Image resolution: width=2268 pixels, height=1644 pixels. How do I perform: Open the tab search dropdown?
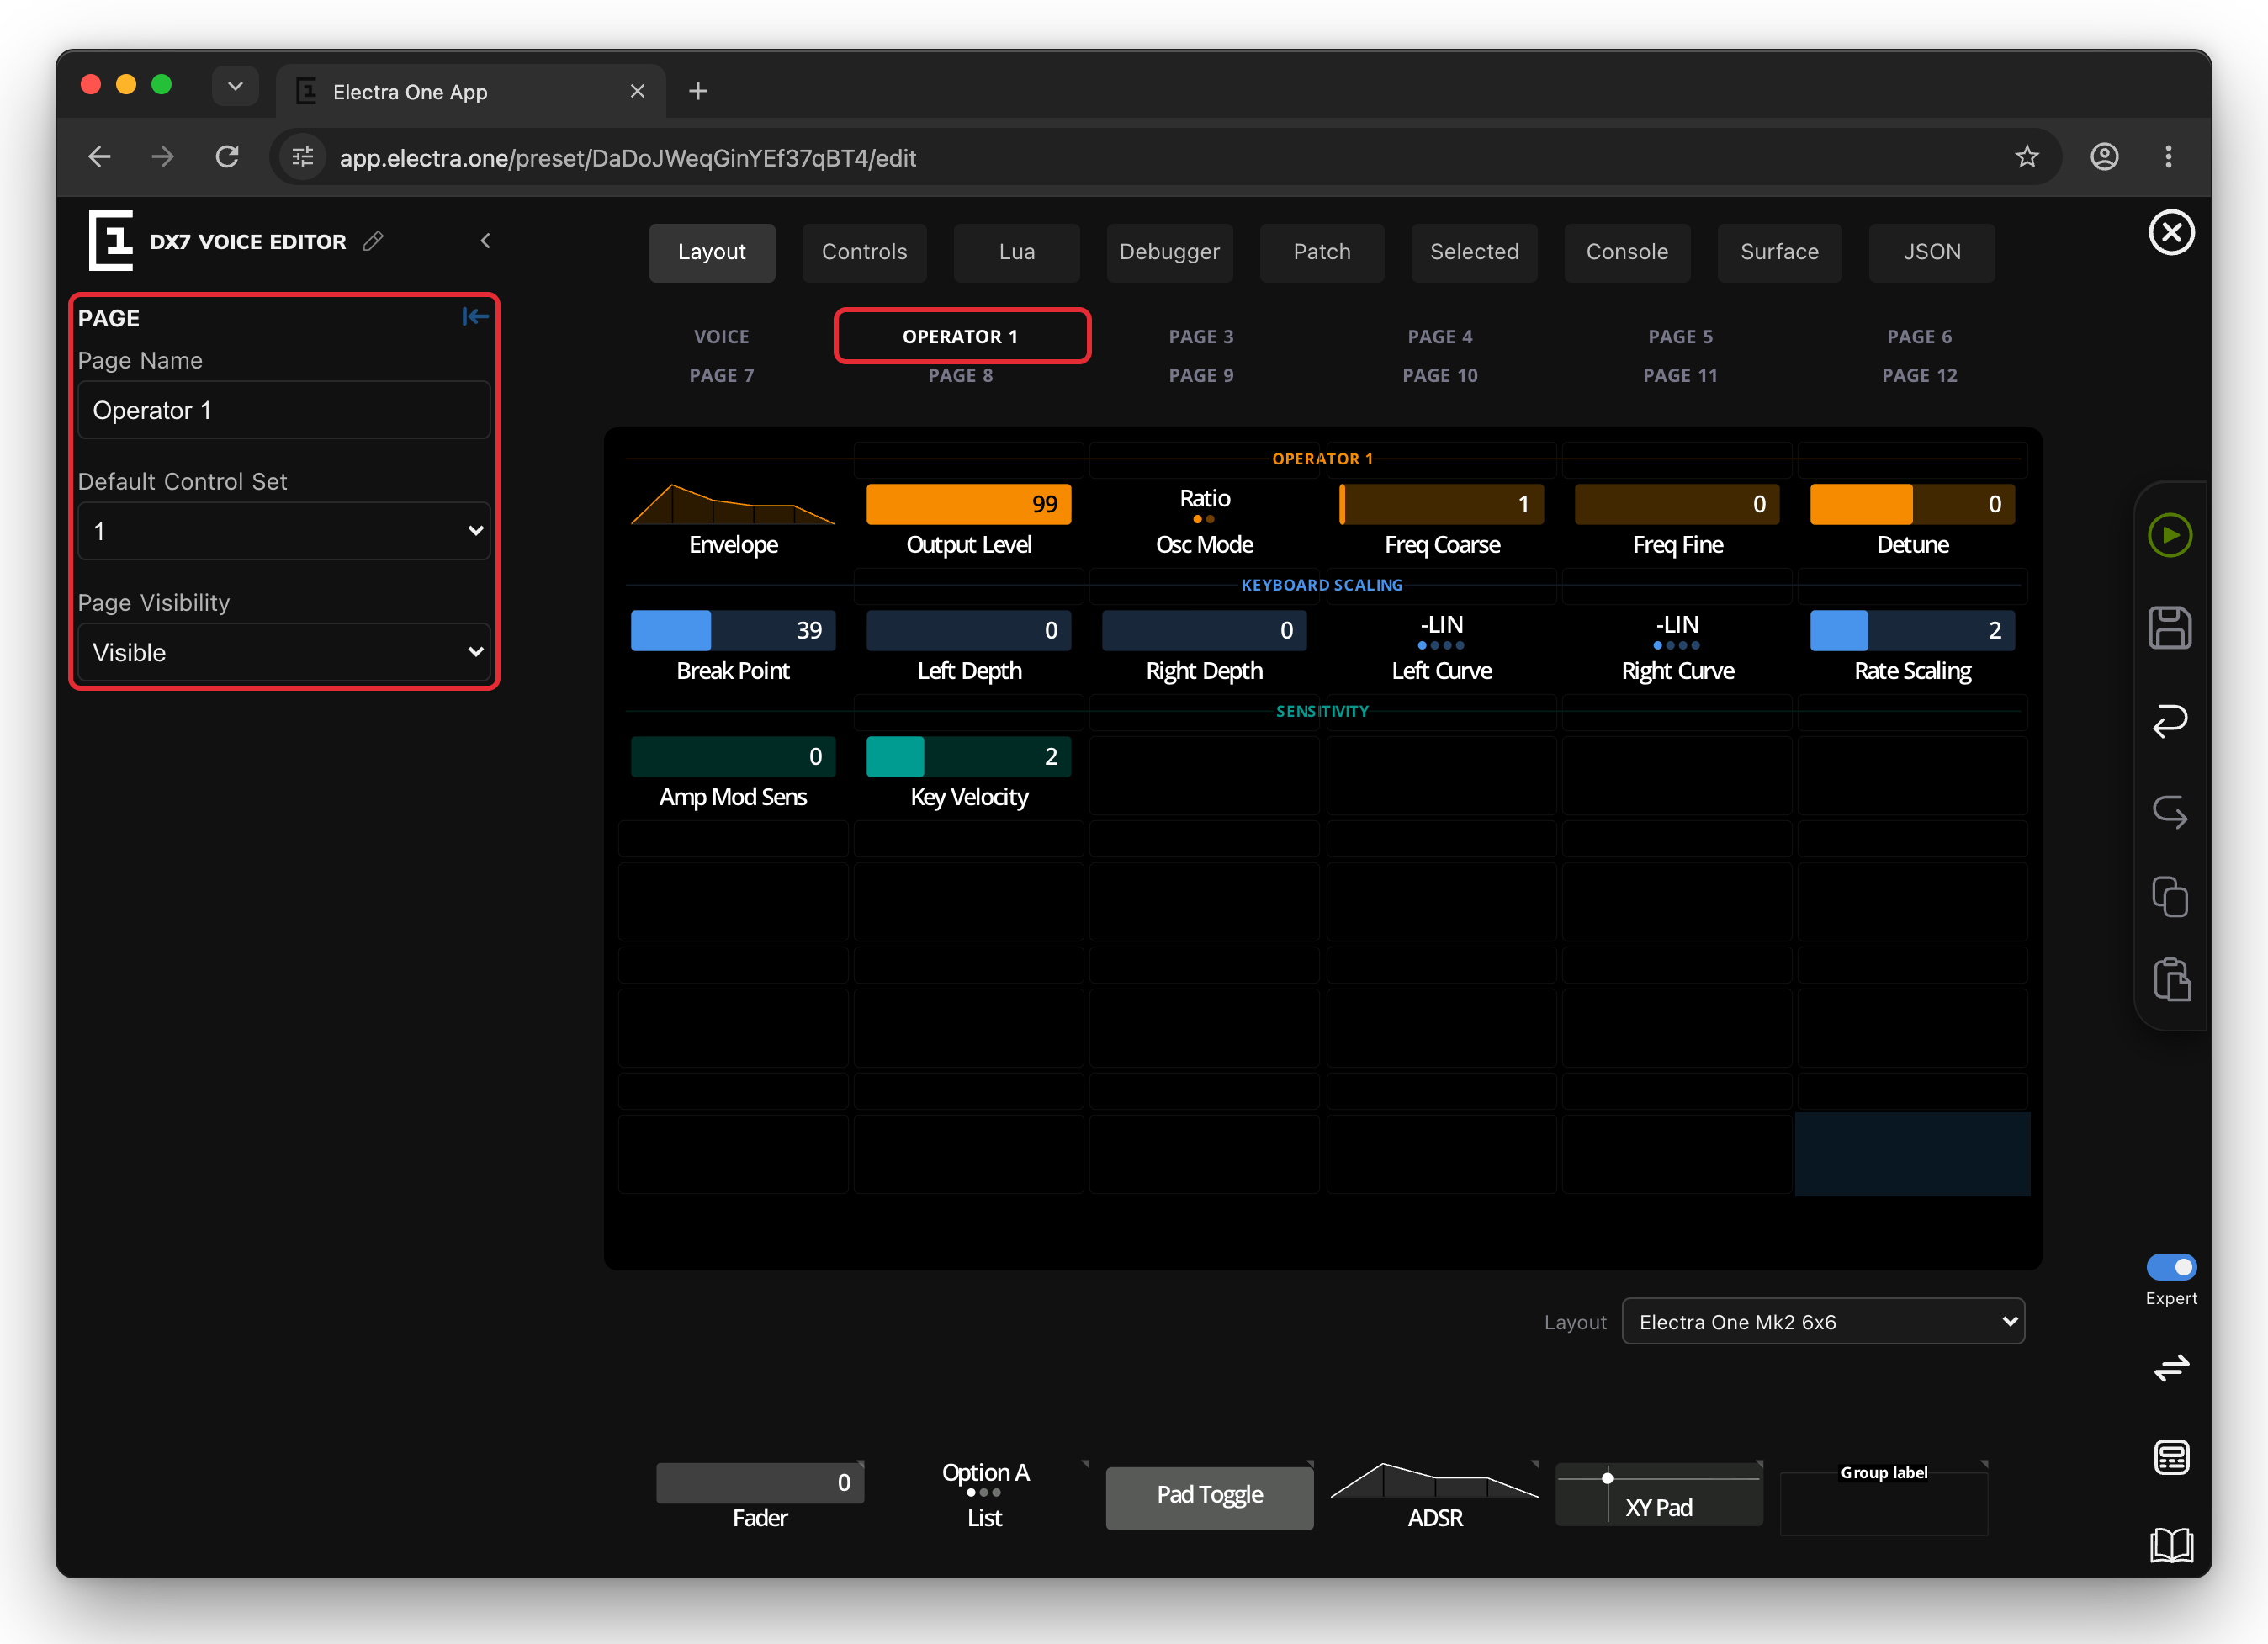point(235,86)
